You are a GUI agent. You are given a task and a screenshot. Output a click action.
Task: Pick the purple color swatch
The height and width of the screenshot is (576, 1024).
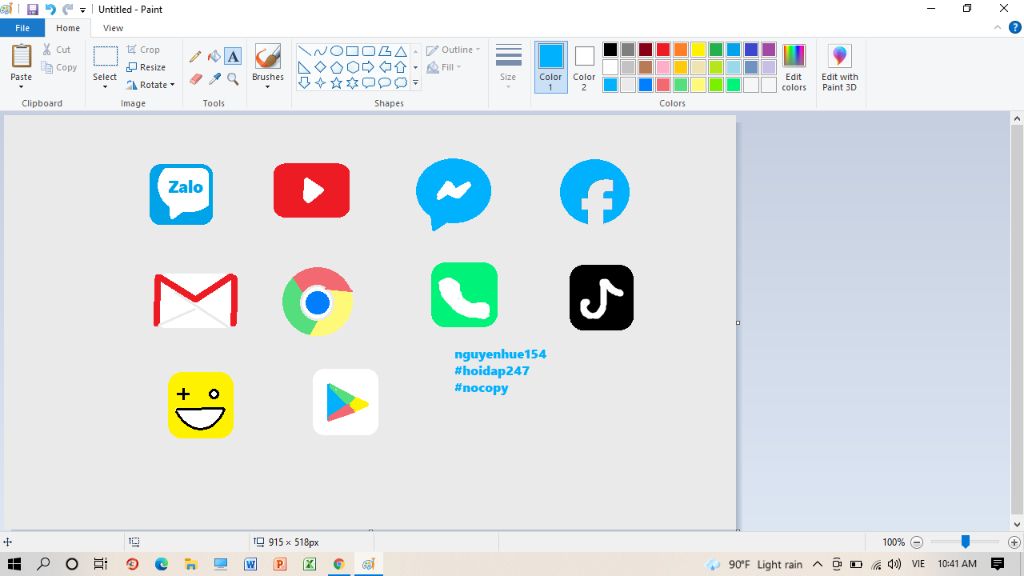click(769, 50)
